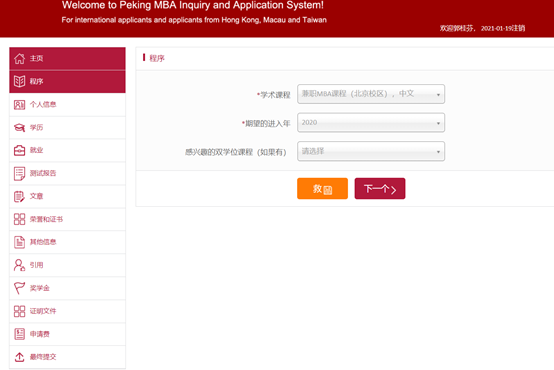Image resolution: width=554 pixels, height=370 pixels.
Task: Open the 最终提交 section
Action: point(67,357)
